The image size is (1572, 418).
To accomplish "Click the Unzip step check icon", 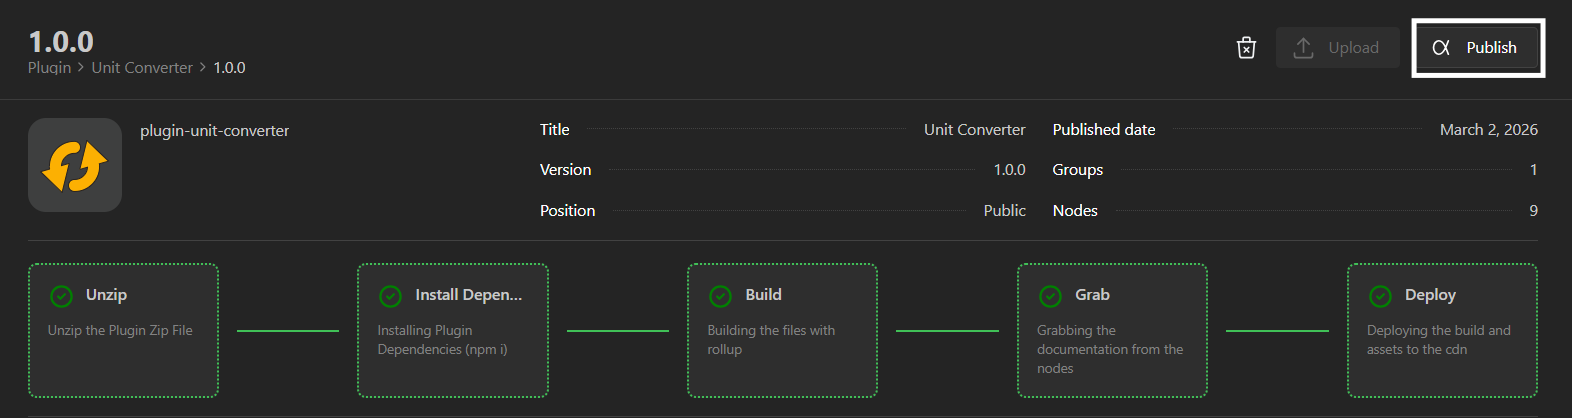I will click(x=61, y=296).
